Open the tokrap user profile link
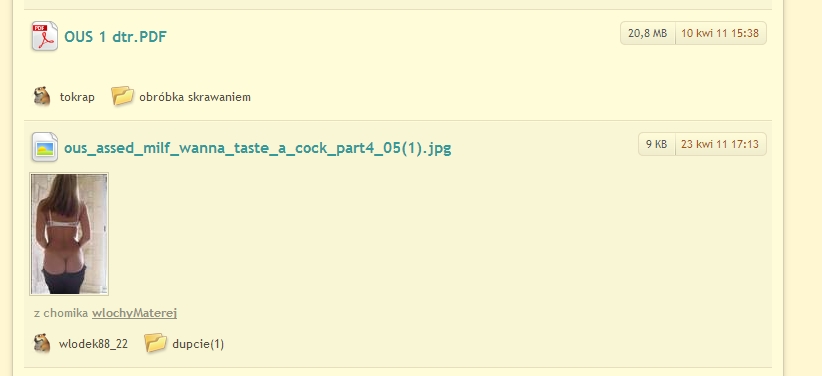 point(77,97)
